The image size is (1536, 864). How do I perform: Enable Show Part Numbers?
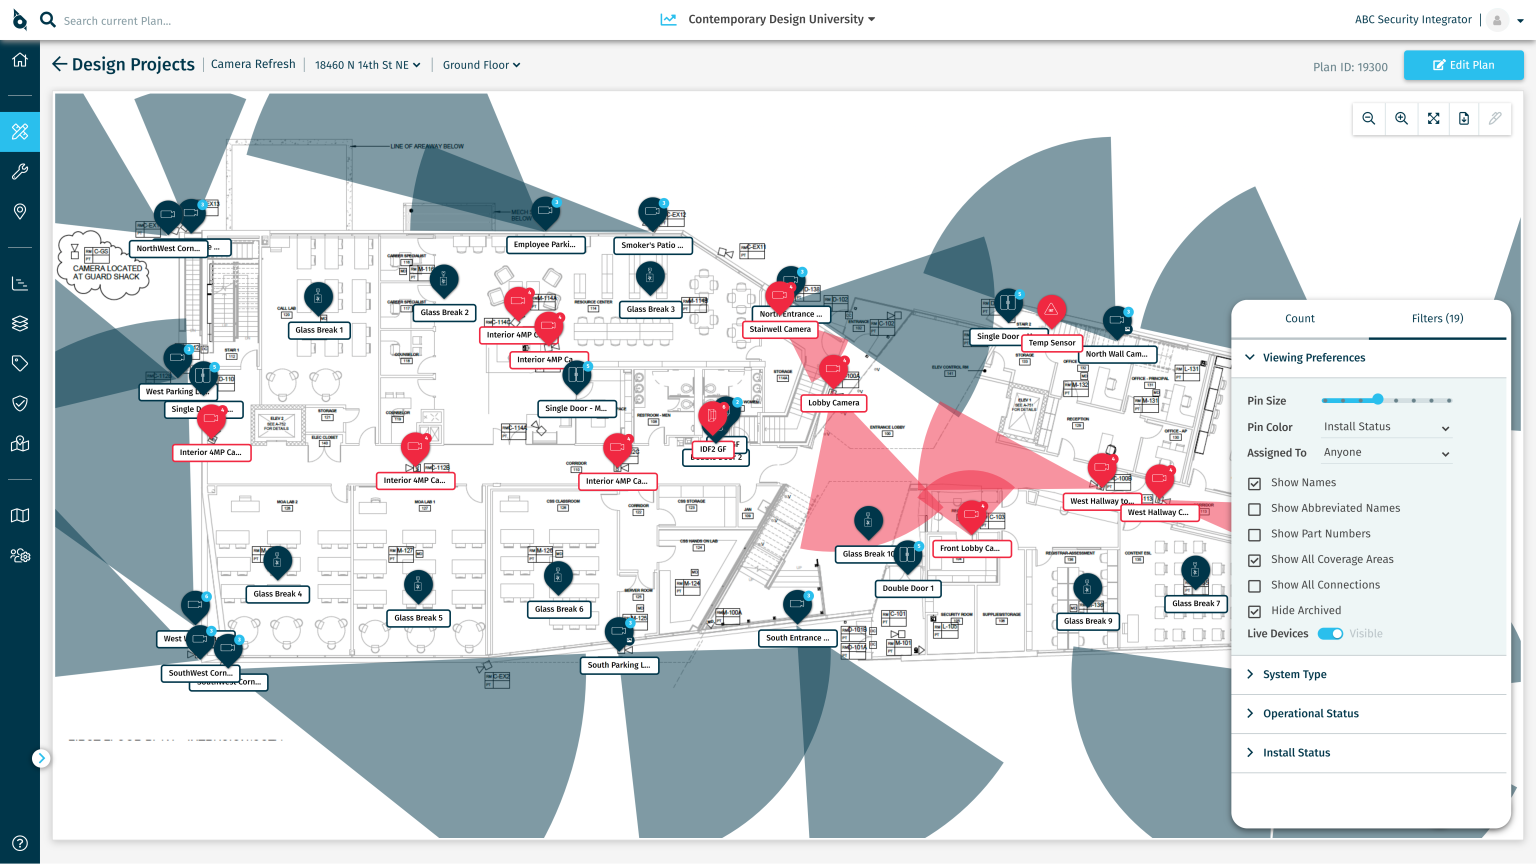click(x=1255, y=534)
